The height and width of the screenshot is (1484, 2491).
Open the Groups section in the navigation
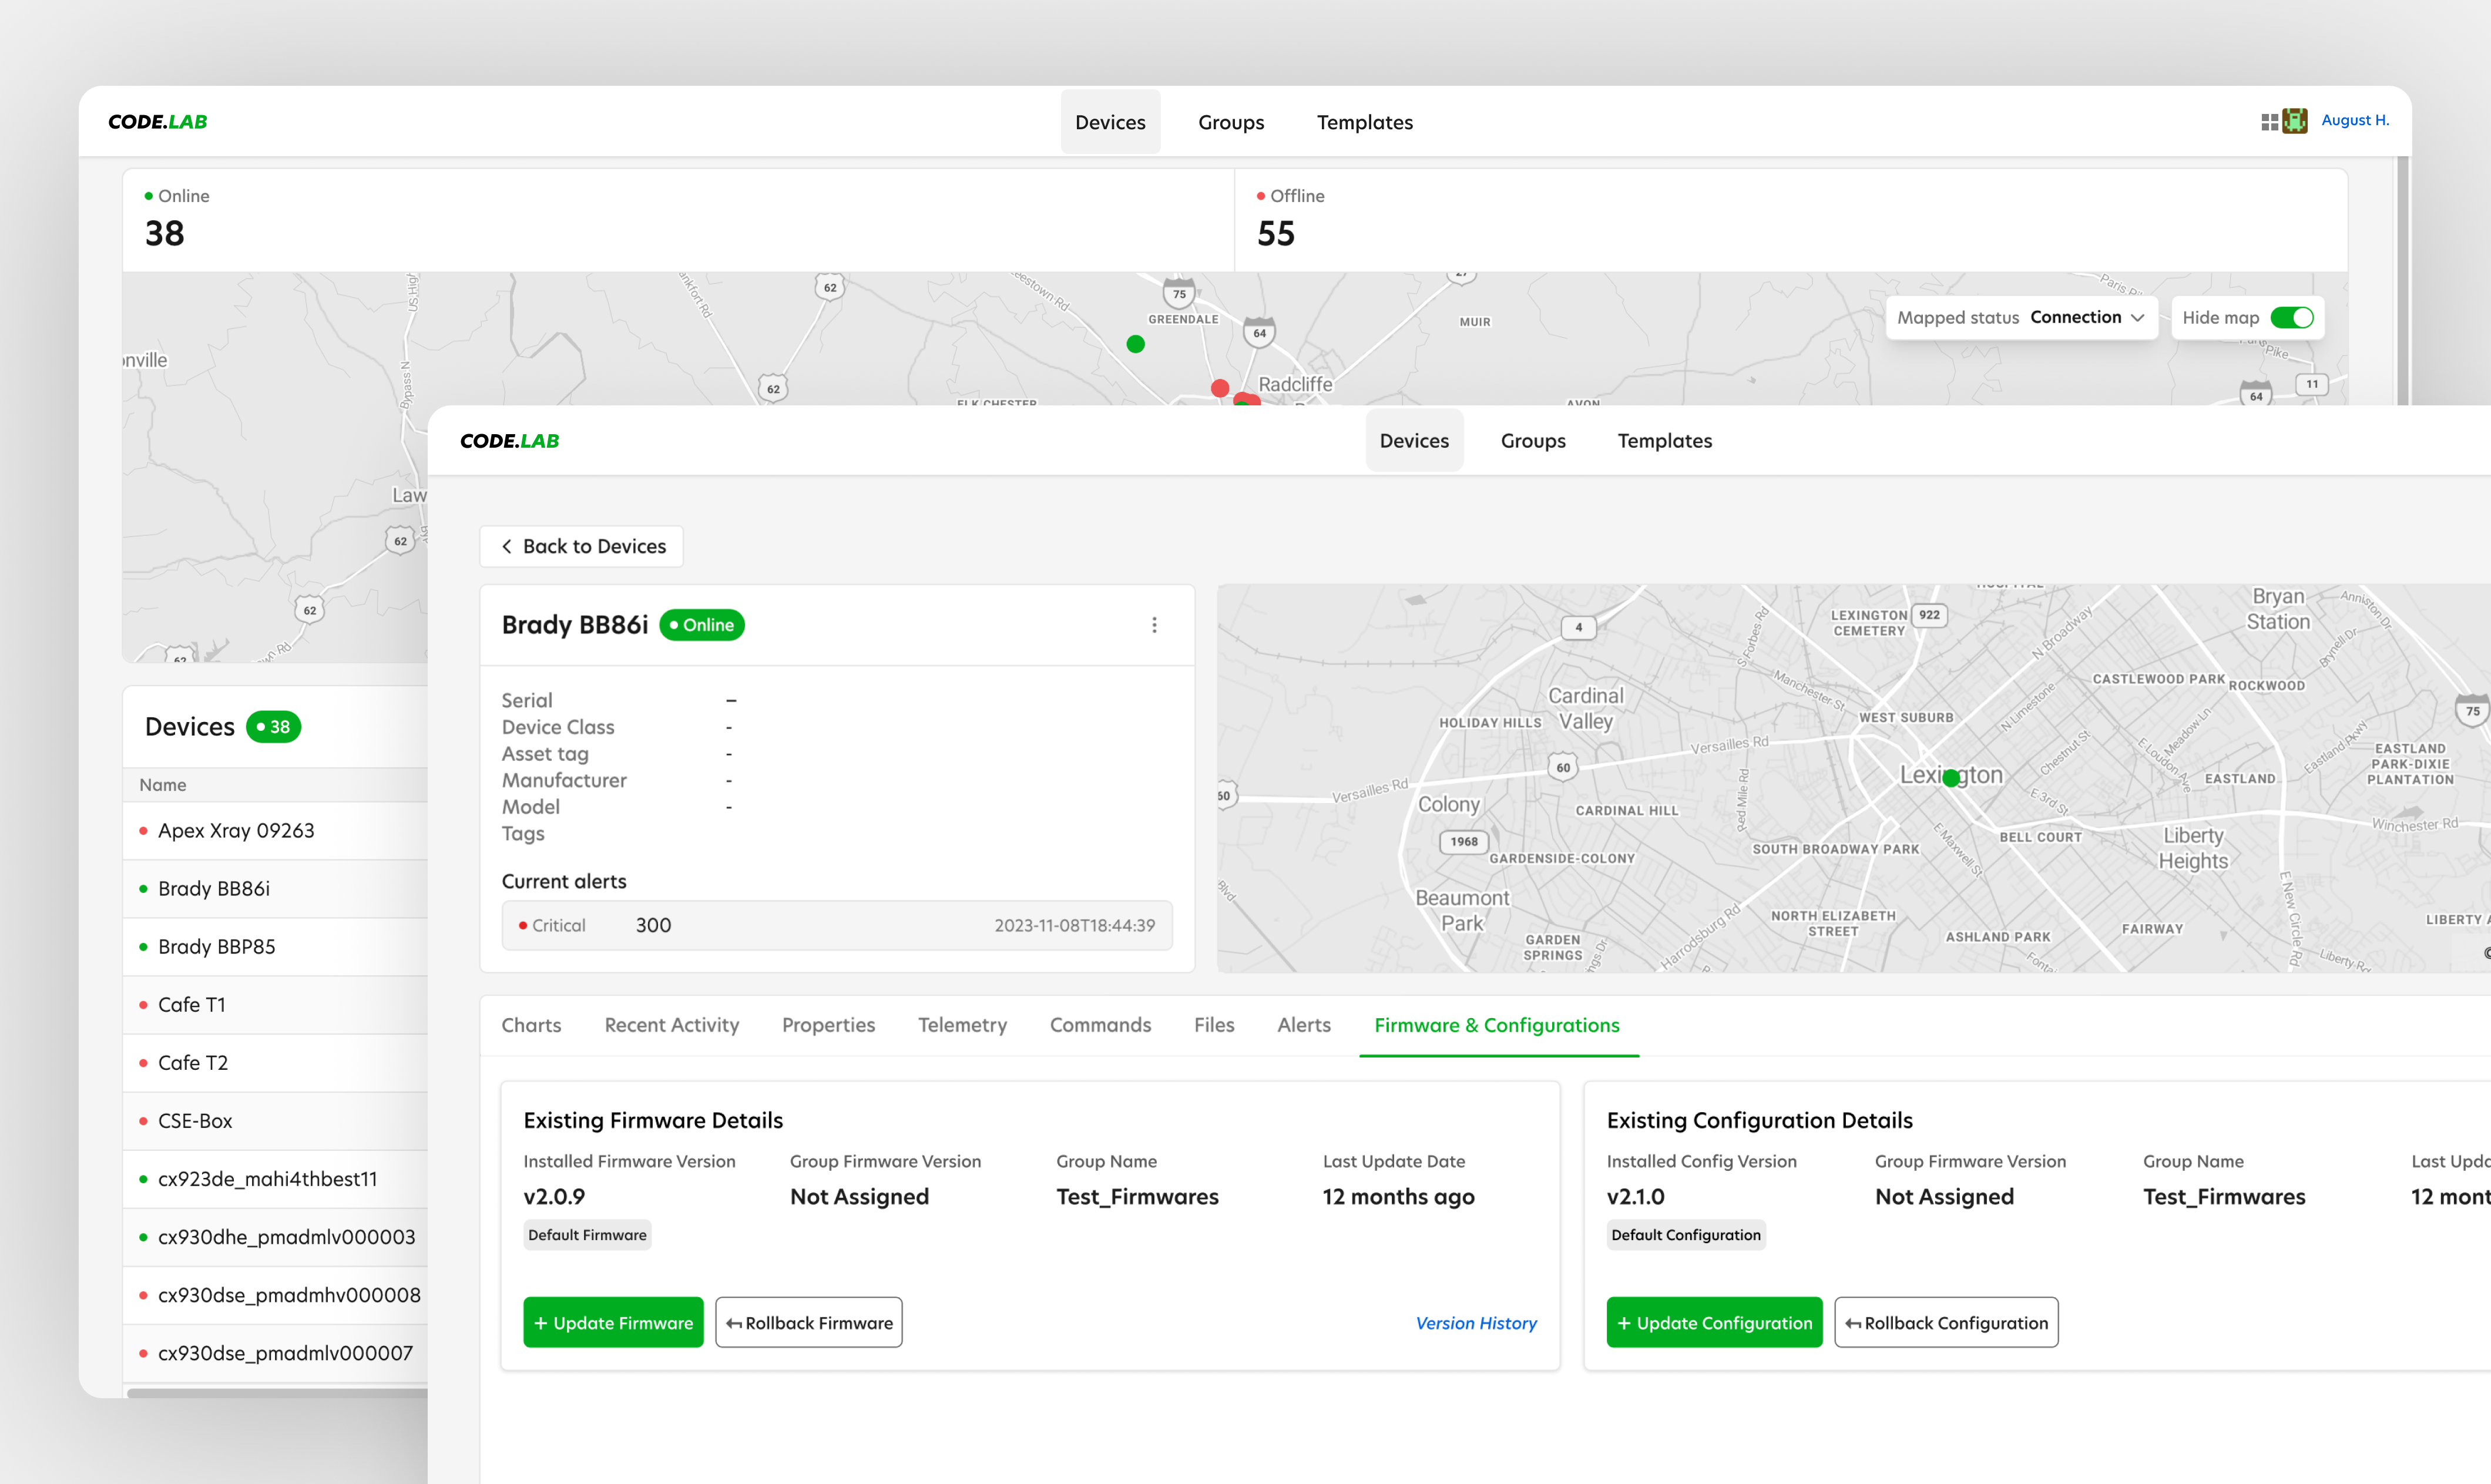click(1532, 440)
